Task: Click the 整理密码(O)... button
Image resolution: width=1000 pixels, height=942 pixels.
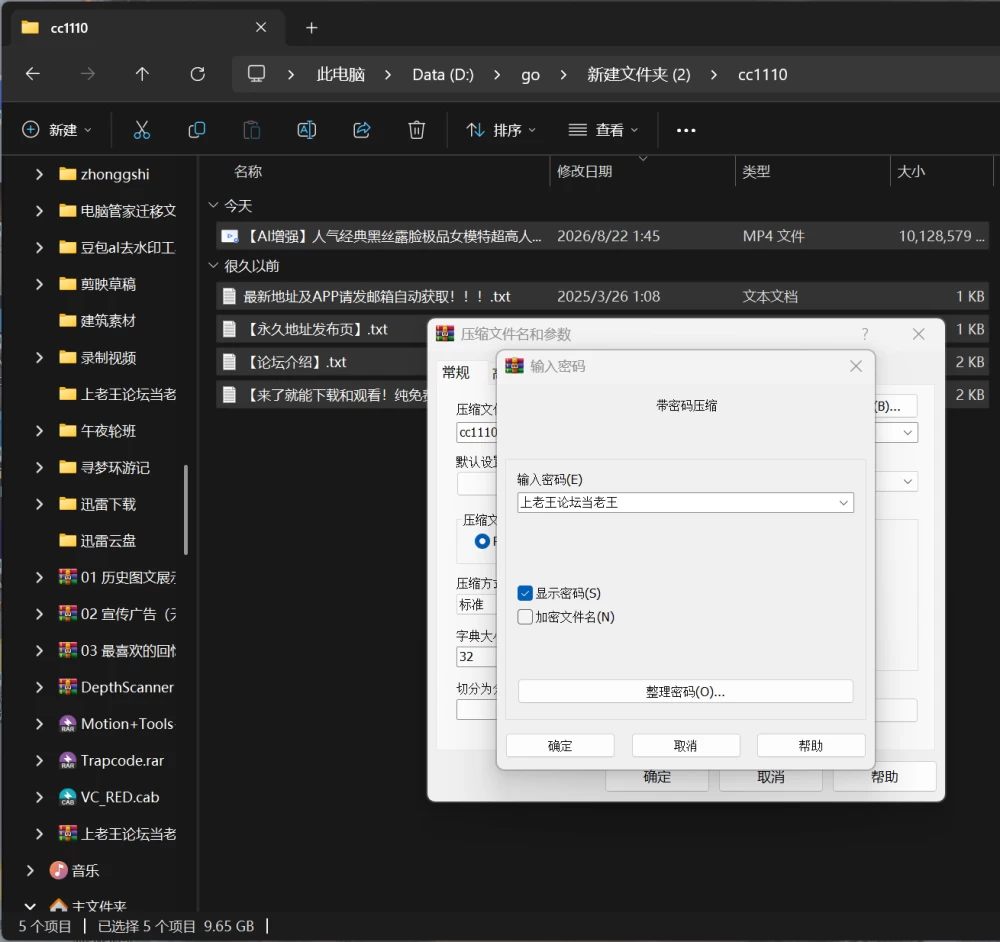Action: [x=685, y=691]
